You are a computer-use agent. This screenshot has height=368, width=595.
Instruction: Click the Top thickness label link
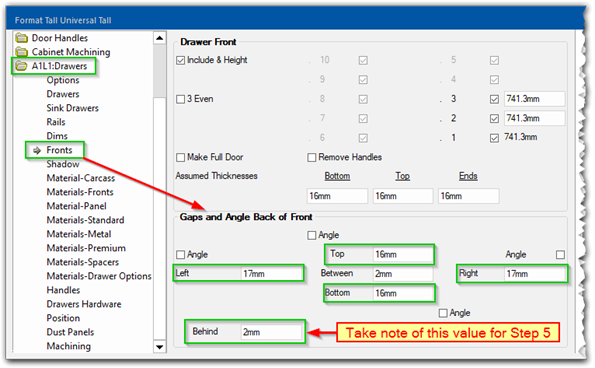403,176
